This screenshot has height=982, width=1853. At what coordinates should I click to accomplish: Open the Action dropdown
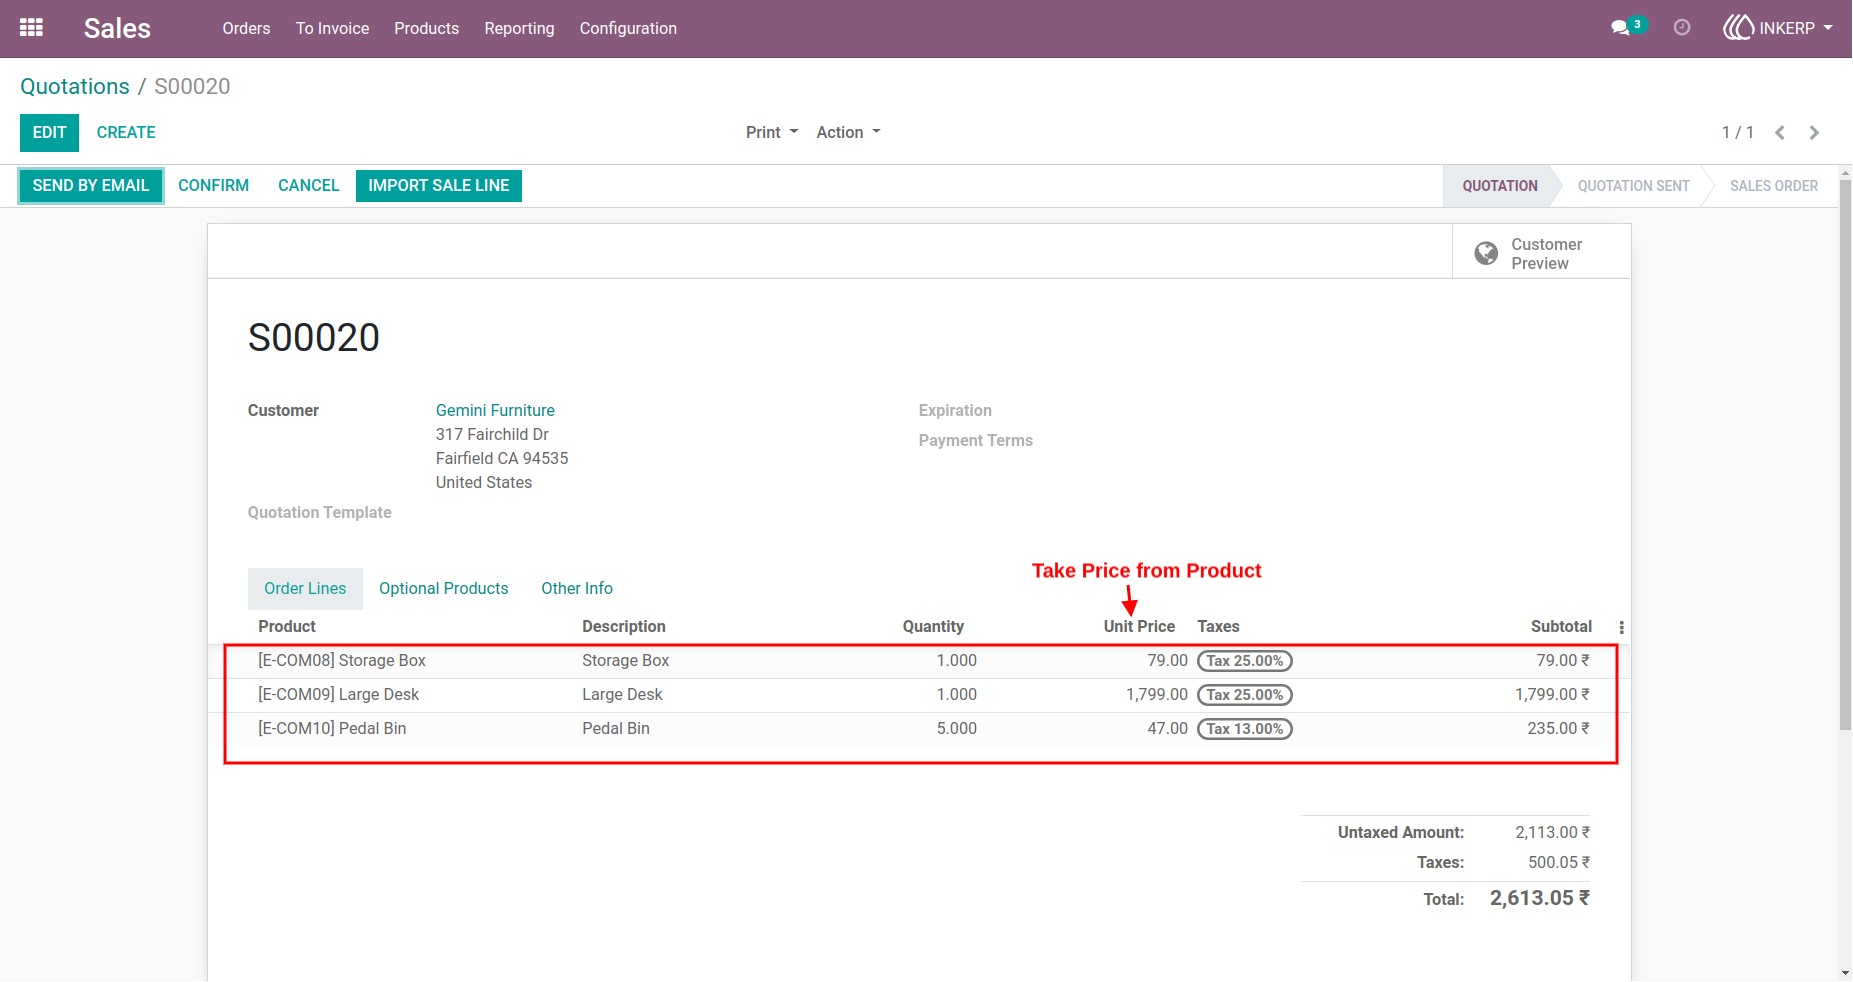(x=848, y=132)
